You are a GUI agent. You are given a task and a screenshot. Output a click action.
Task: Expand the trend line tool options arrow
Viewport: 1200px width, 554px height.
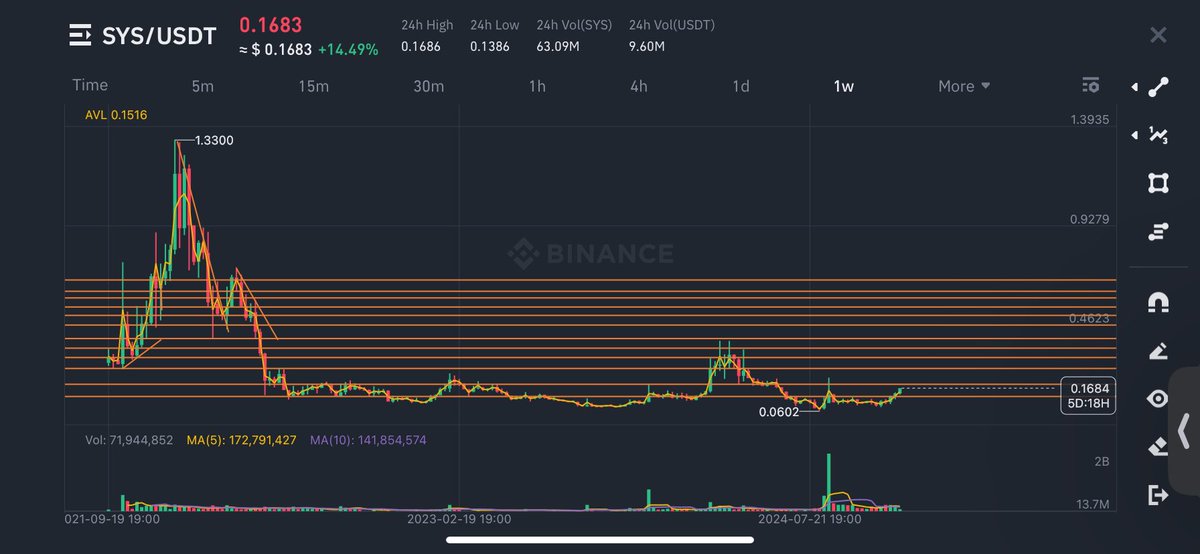(1134, 88)
